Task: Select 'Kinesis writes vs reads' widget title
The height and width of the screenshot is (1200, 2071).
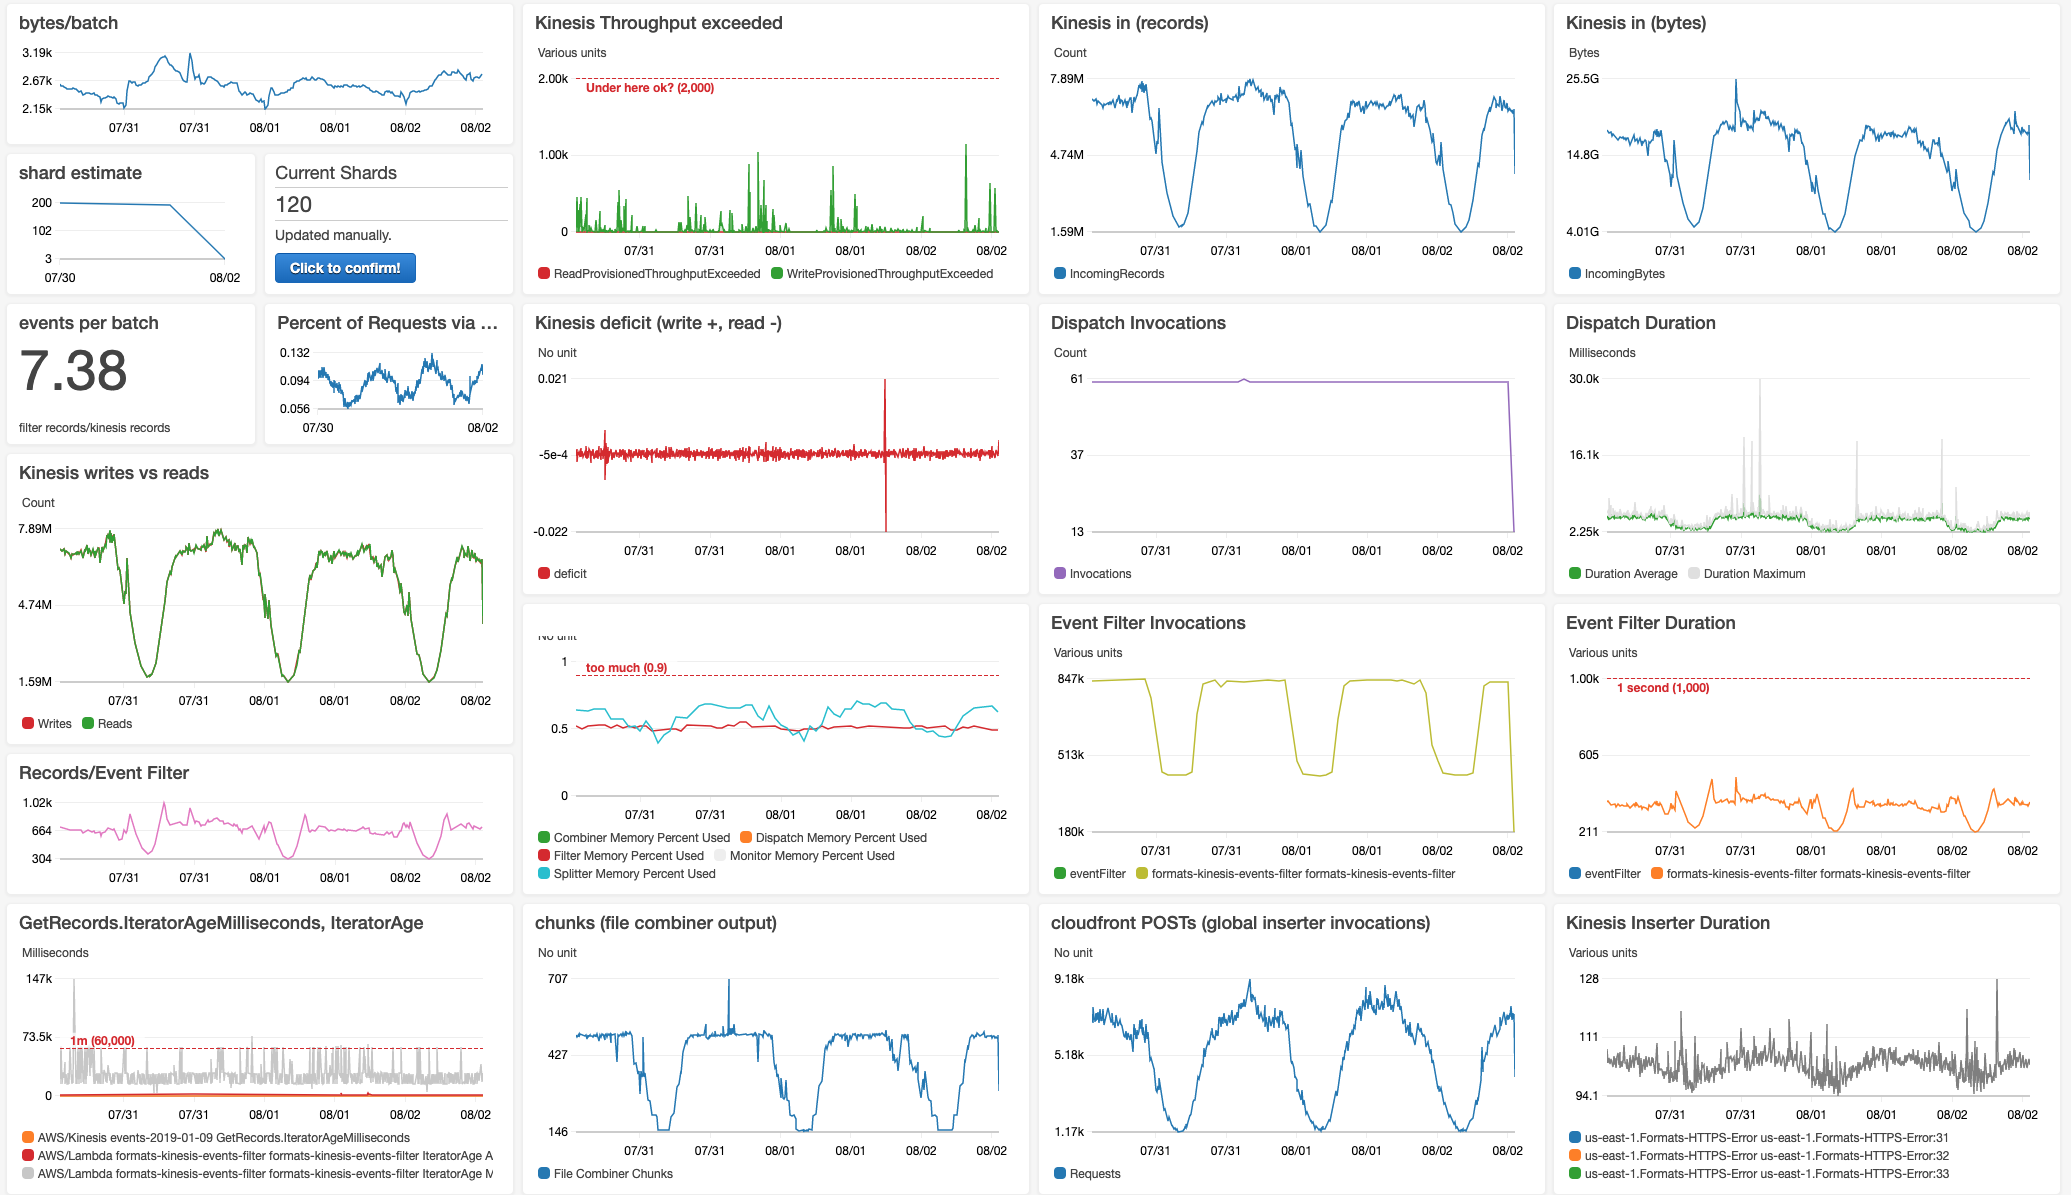Action: pos(114,473)
